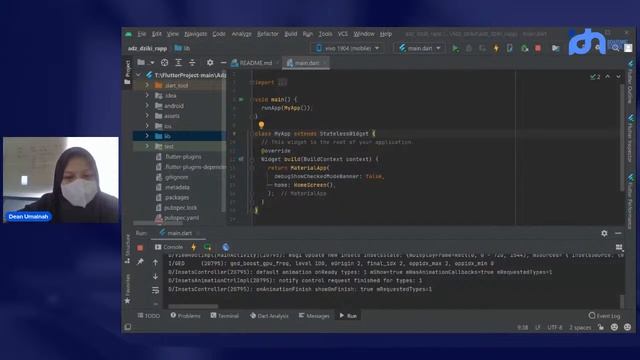This screenshot has height=360, width=640.
Task: Hide the Project panel with minus icon
Action: click(x=223, y=62)
